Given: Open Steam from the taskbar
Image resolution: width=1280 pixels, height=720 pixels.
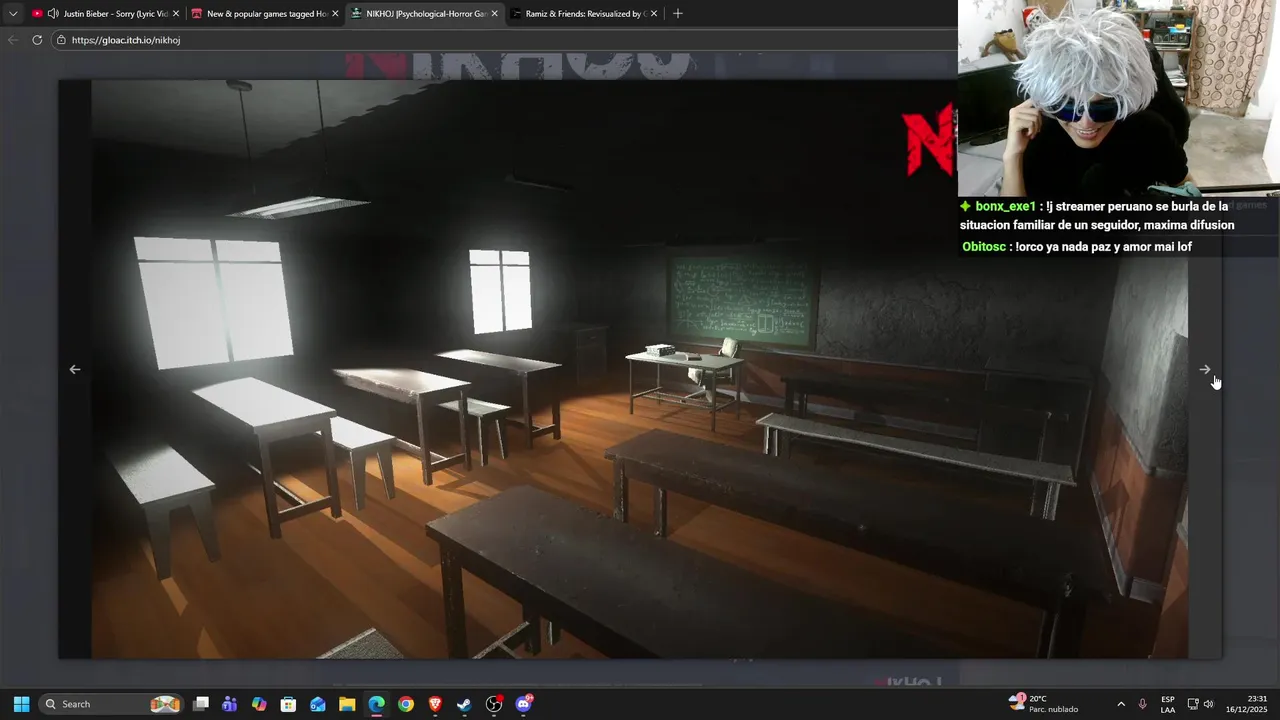Looking at the screenshot, I should click(464, 704).
